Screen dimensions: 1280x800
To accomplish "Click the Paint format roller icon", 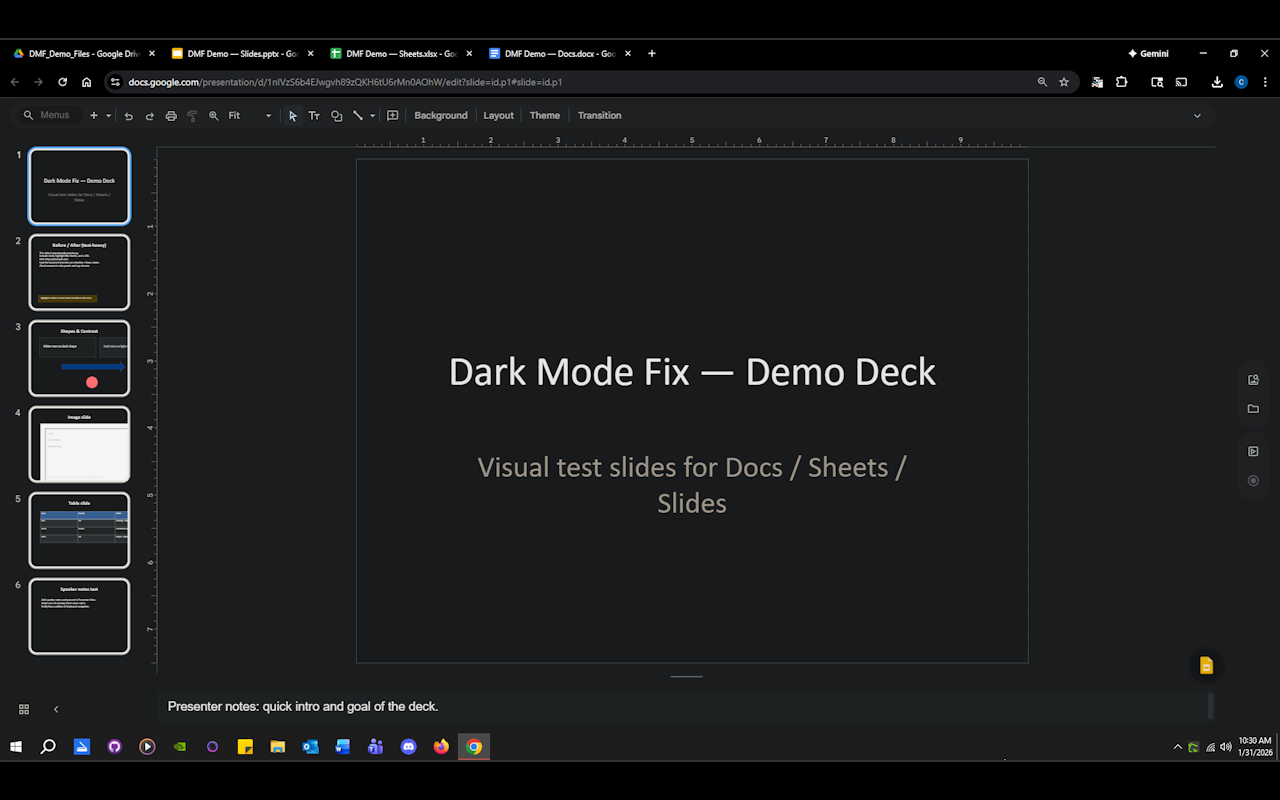I will click(x=192, y=116).
